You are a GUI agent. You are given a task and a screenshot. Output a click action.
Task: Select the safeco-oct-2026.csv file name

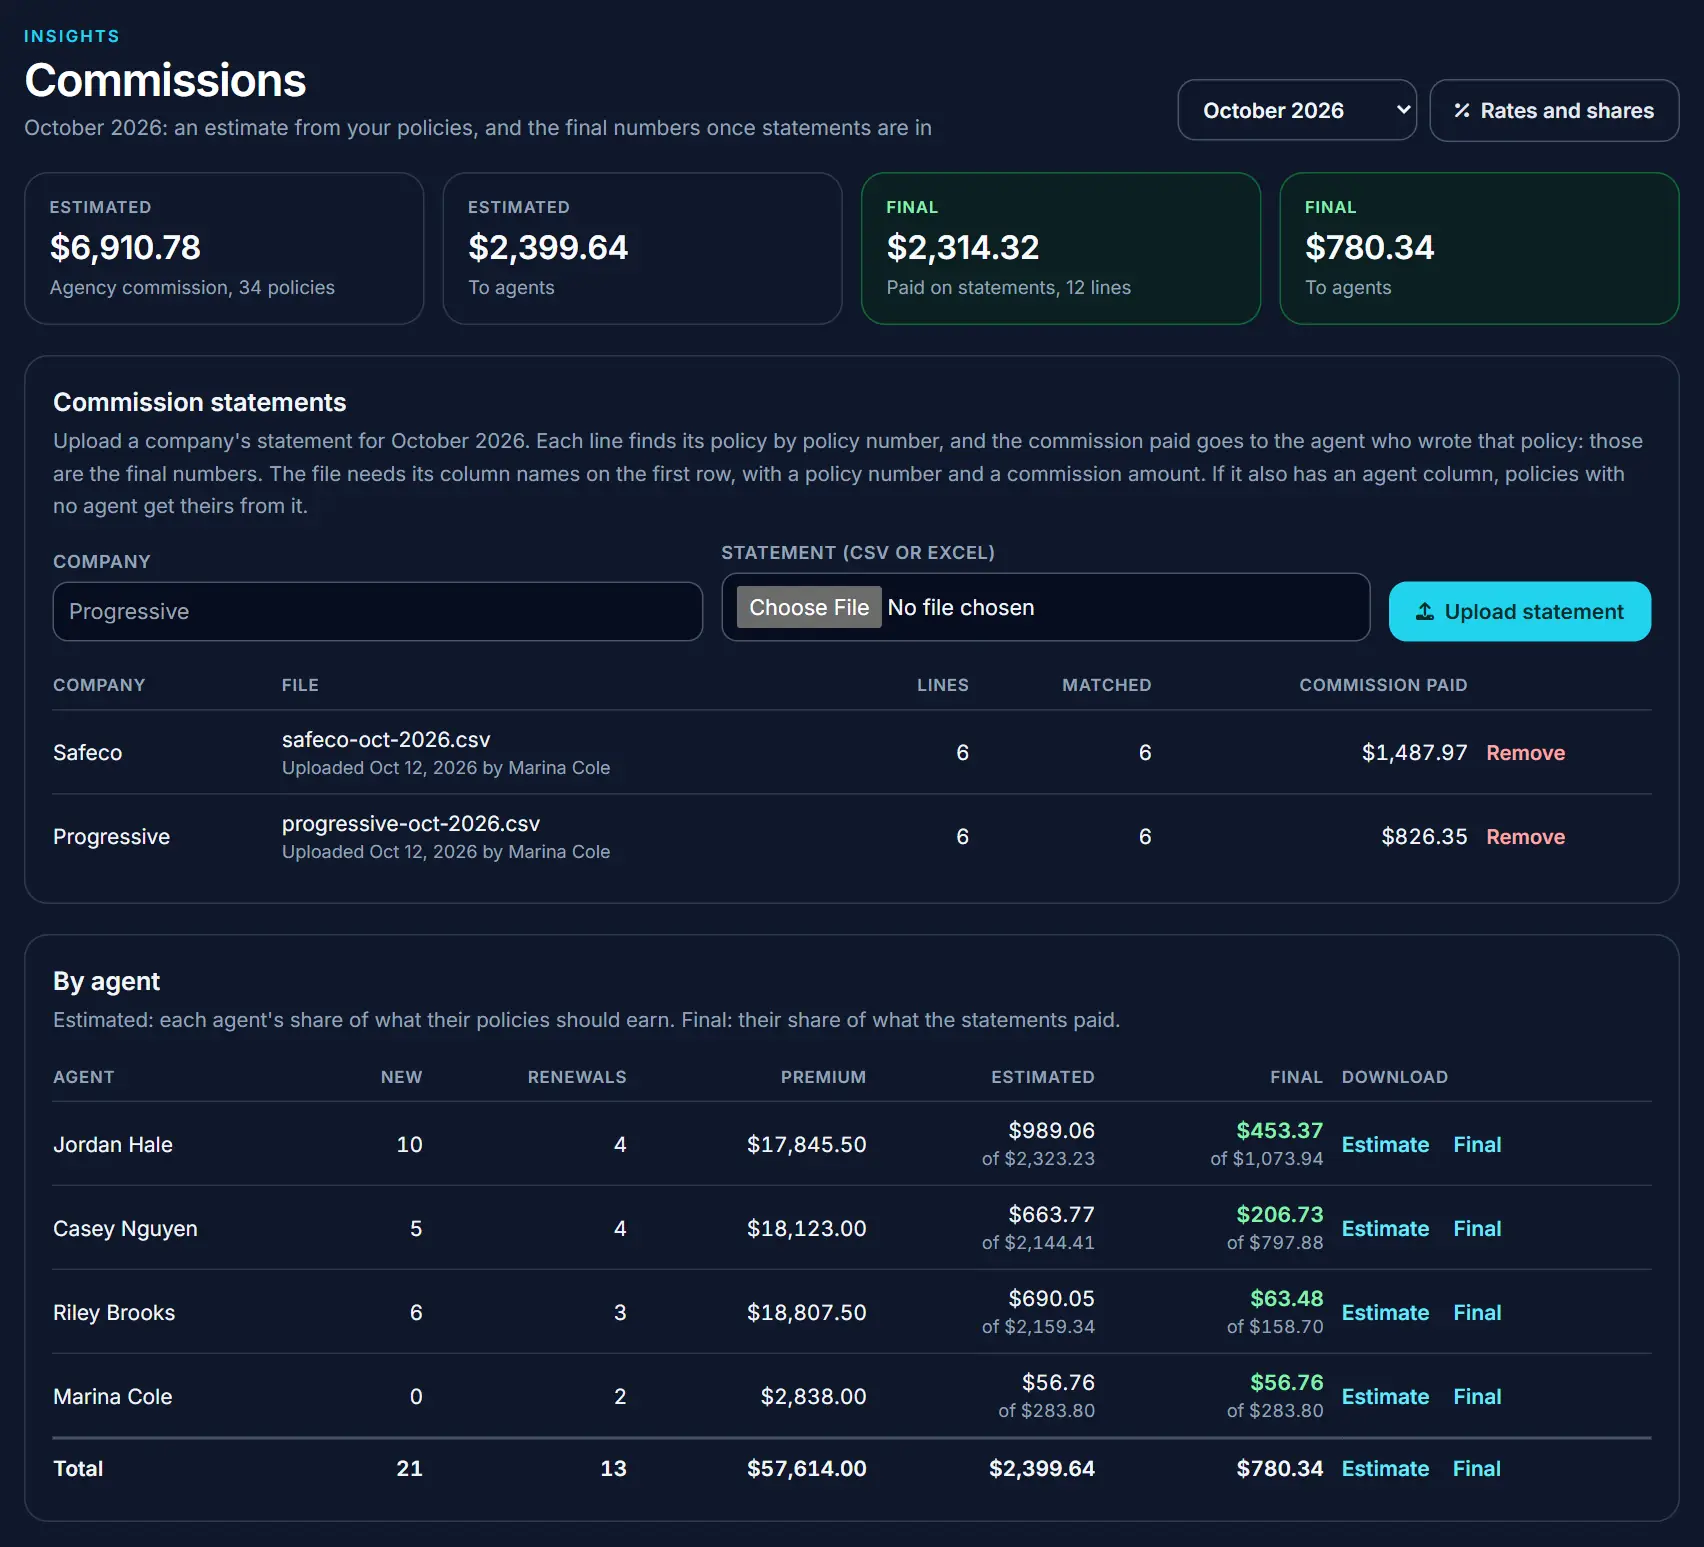(386, 739)
